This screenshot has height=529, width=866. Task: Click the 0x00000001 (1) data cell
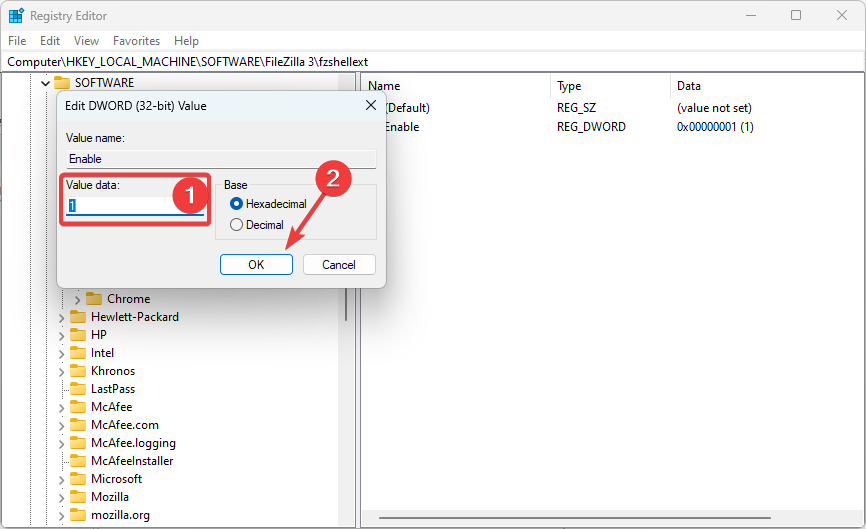pyautogui.click(x=715, y=127)
